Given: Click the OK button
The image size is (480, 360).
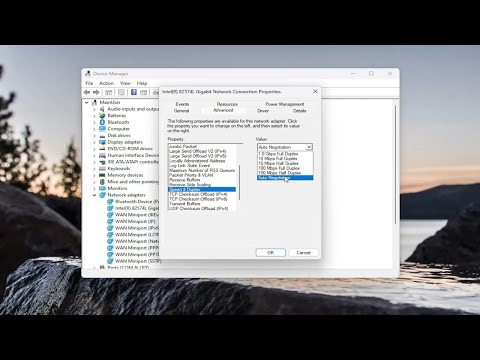Looking at the screenshot, I should pos(271,253).
